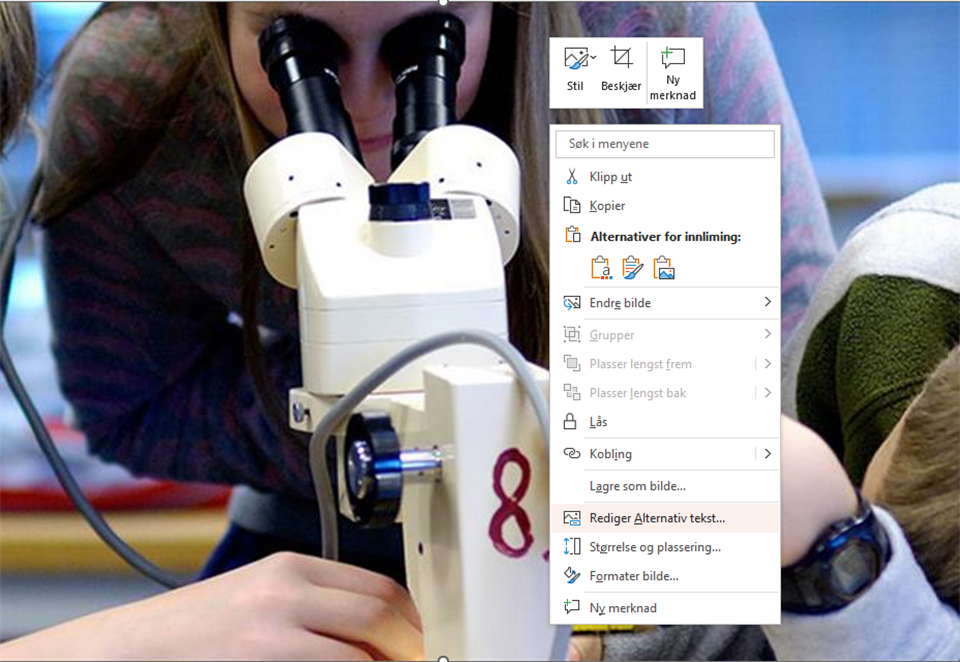Image resolution: width=960 pixels, height=662 pixels.
Task: Choose the paste as picture icon
Action: [x=663, y=268]
